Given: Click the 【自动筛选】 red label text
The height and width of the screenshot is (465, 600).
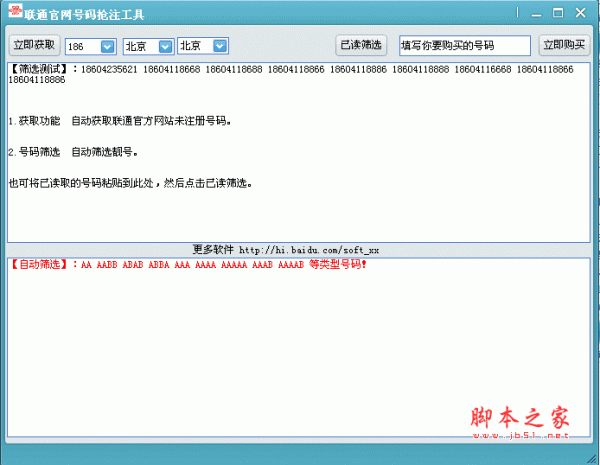Looking at the screenshot, I should 40,264.
